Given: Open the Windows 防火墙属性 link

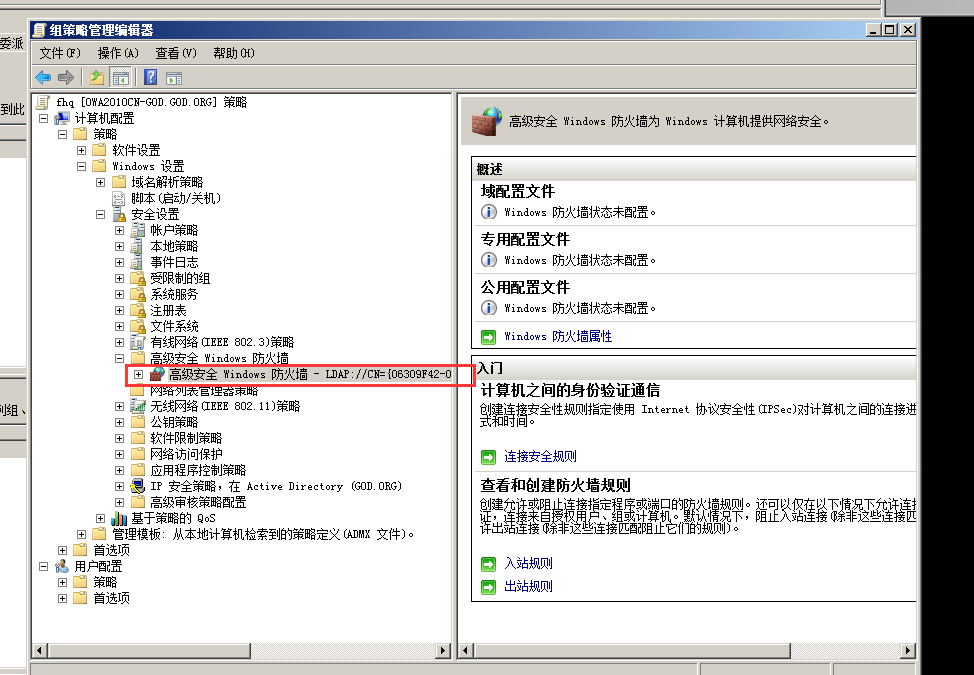Looking at the screenshot, I should click(558, 337).
